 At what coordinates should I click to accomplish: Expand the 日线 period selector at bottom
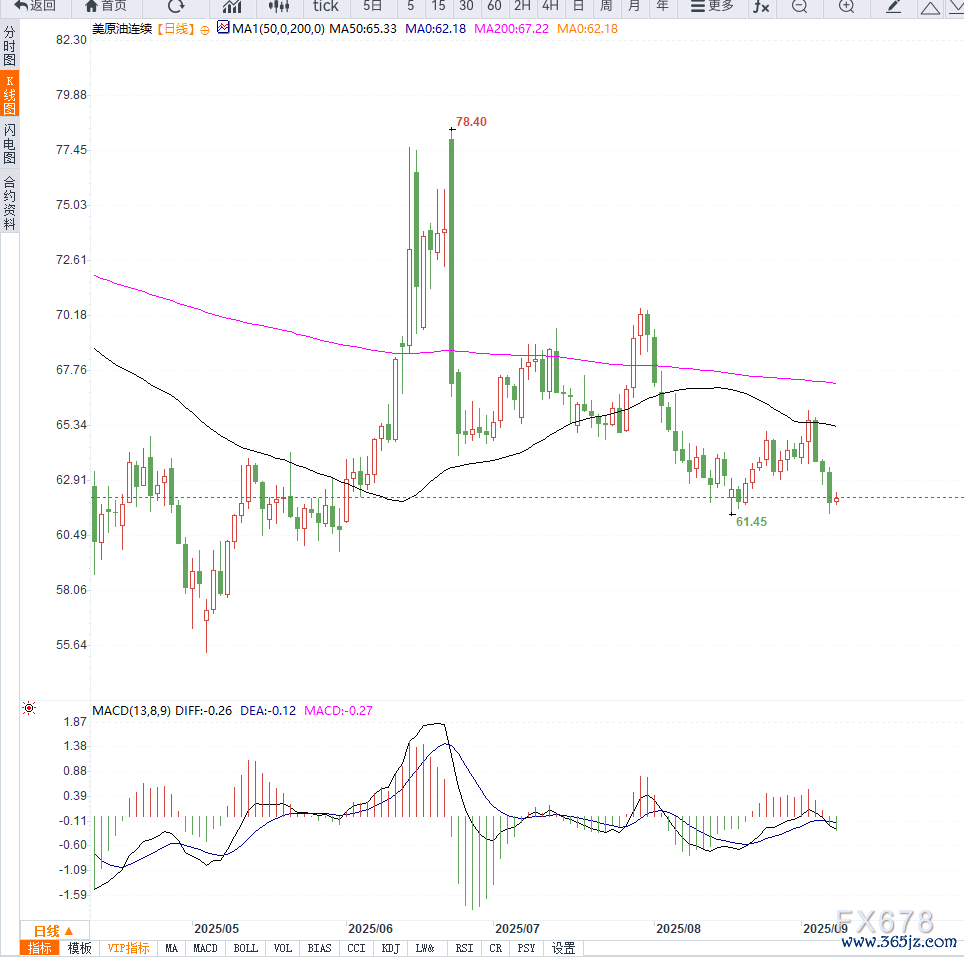pos(54,930)
